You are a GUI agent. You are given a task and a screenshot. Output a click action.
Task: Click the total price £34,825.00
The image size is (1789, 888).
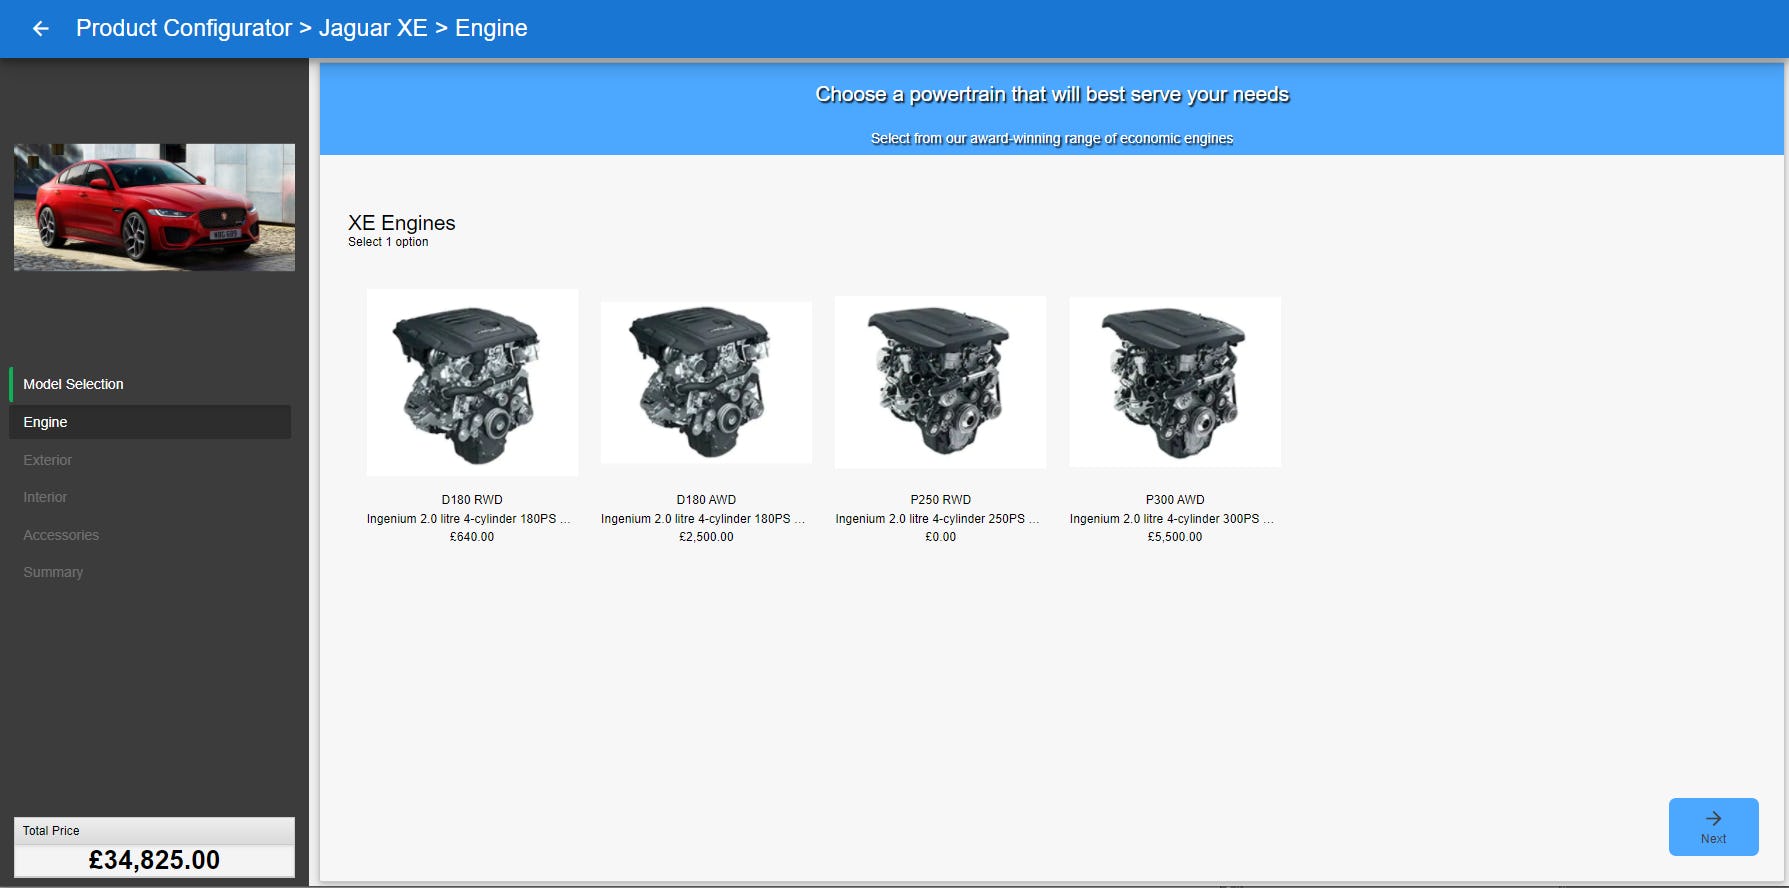(154, 860)
